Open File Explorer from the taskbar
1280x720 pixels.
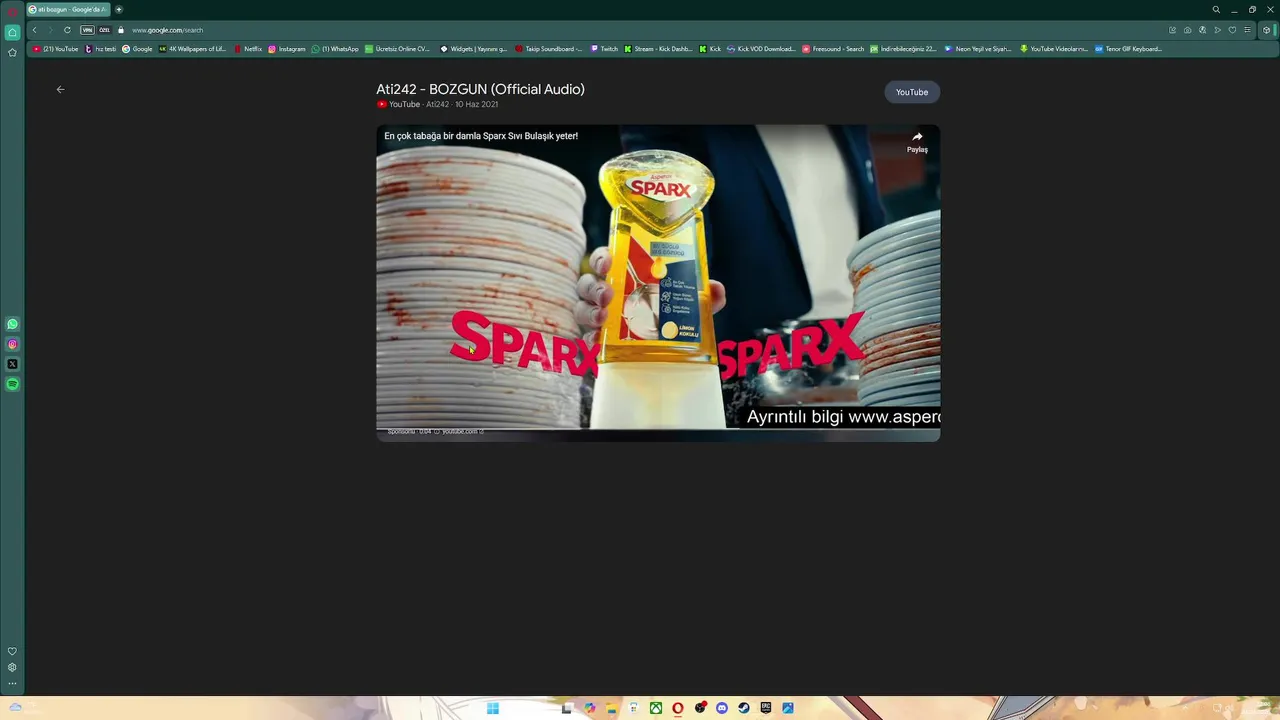point(612,708)
